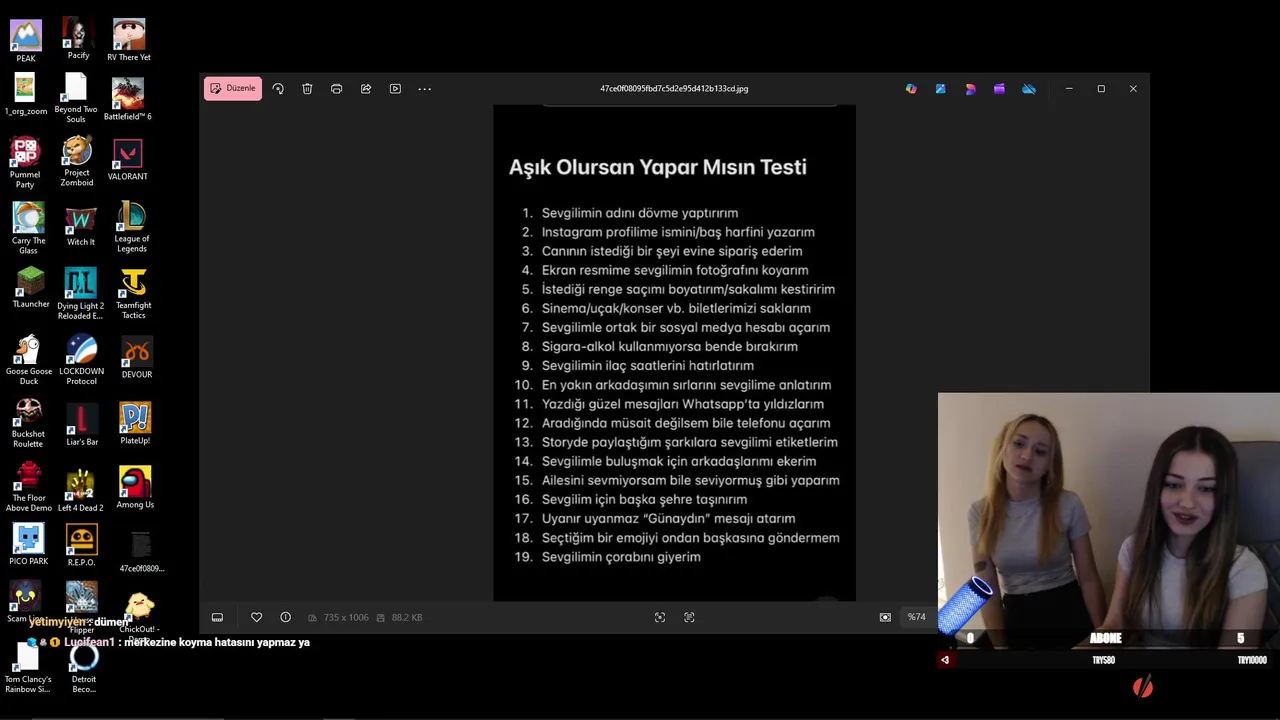The width and height of the screenshot is (1280, 720).
Task: Click the actual-size zoom icon beside fit icon
Action: [x=689, y=617]
